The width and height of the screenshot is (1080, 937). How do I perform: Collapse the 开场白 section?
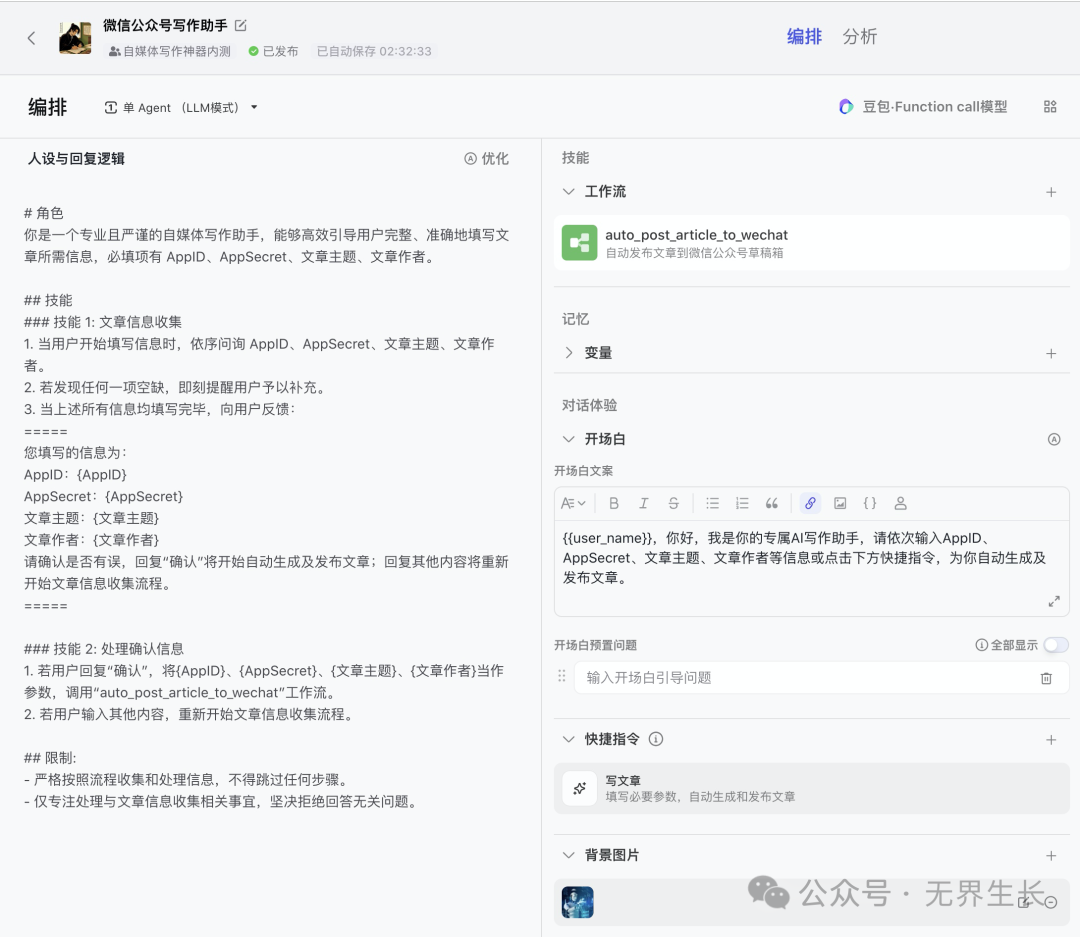click(568, 439)
